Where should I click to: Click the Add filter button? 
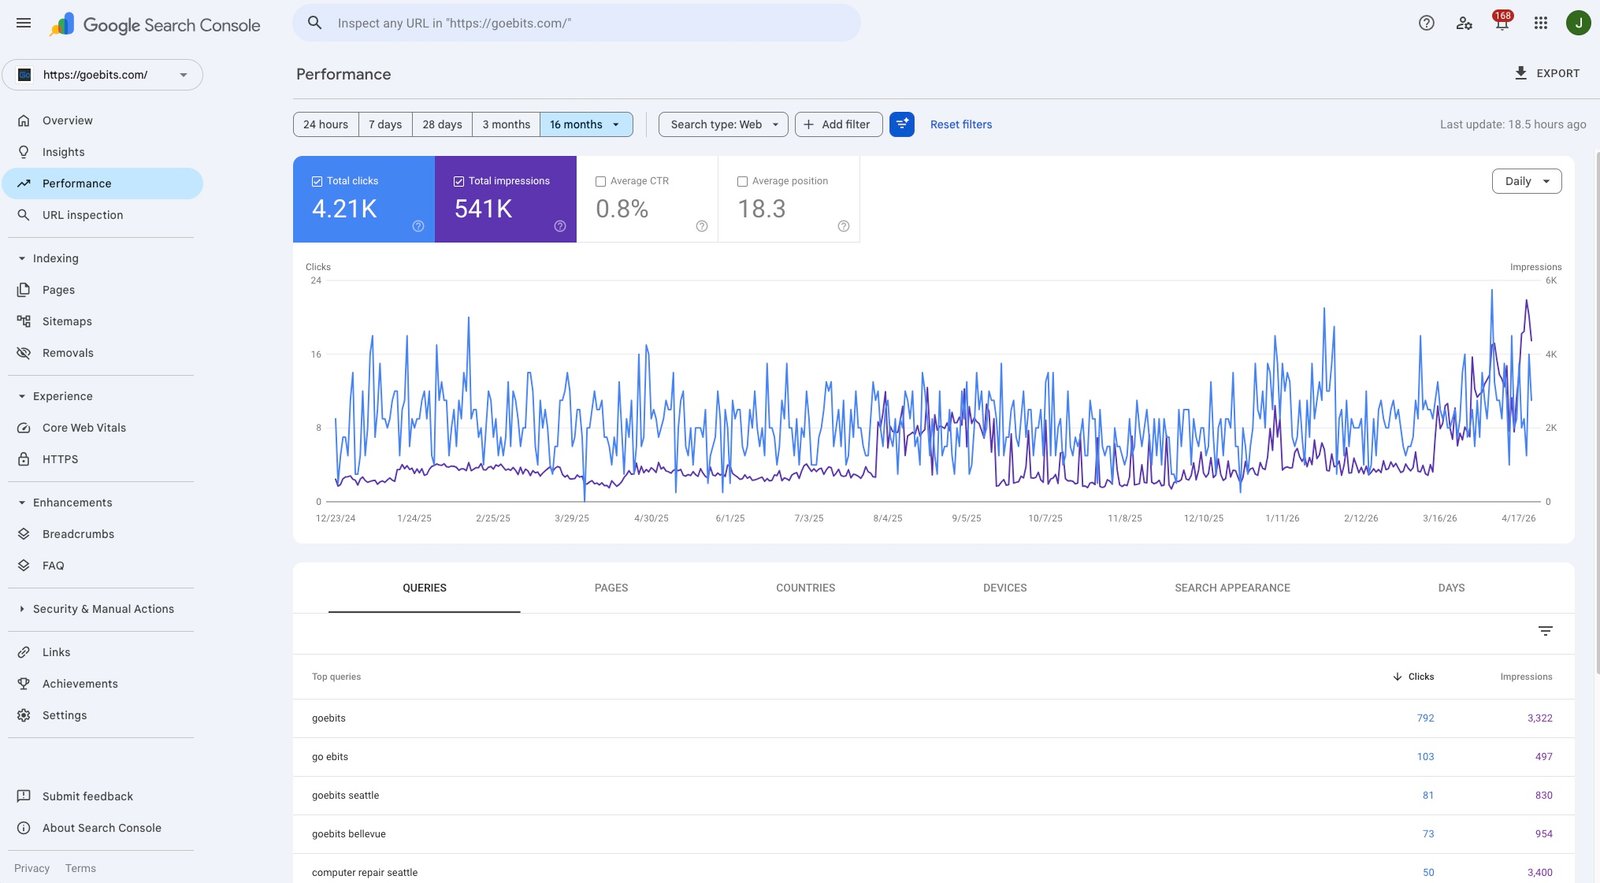838,124
